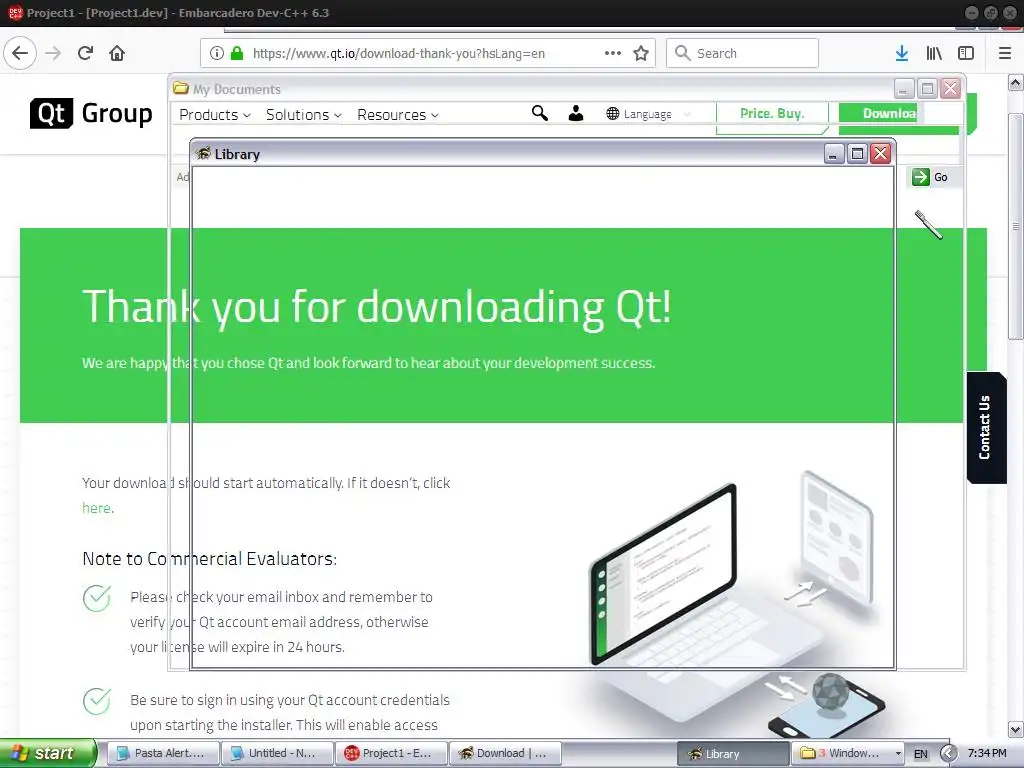Viewport: 1024px width, 768px height.
Task: Expand the Solutions menu
Action: (304, 115)
